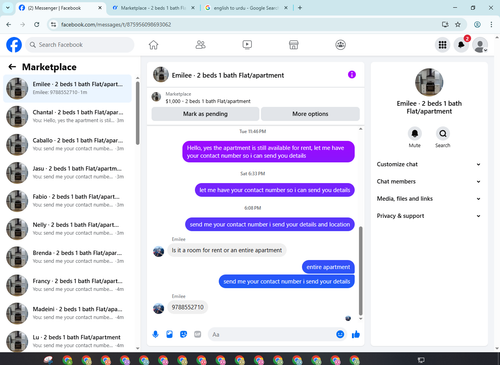
Task: Click chat header listing thumbnail
Action: click(x=161, y=75)
